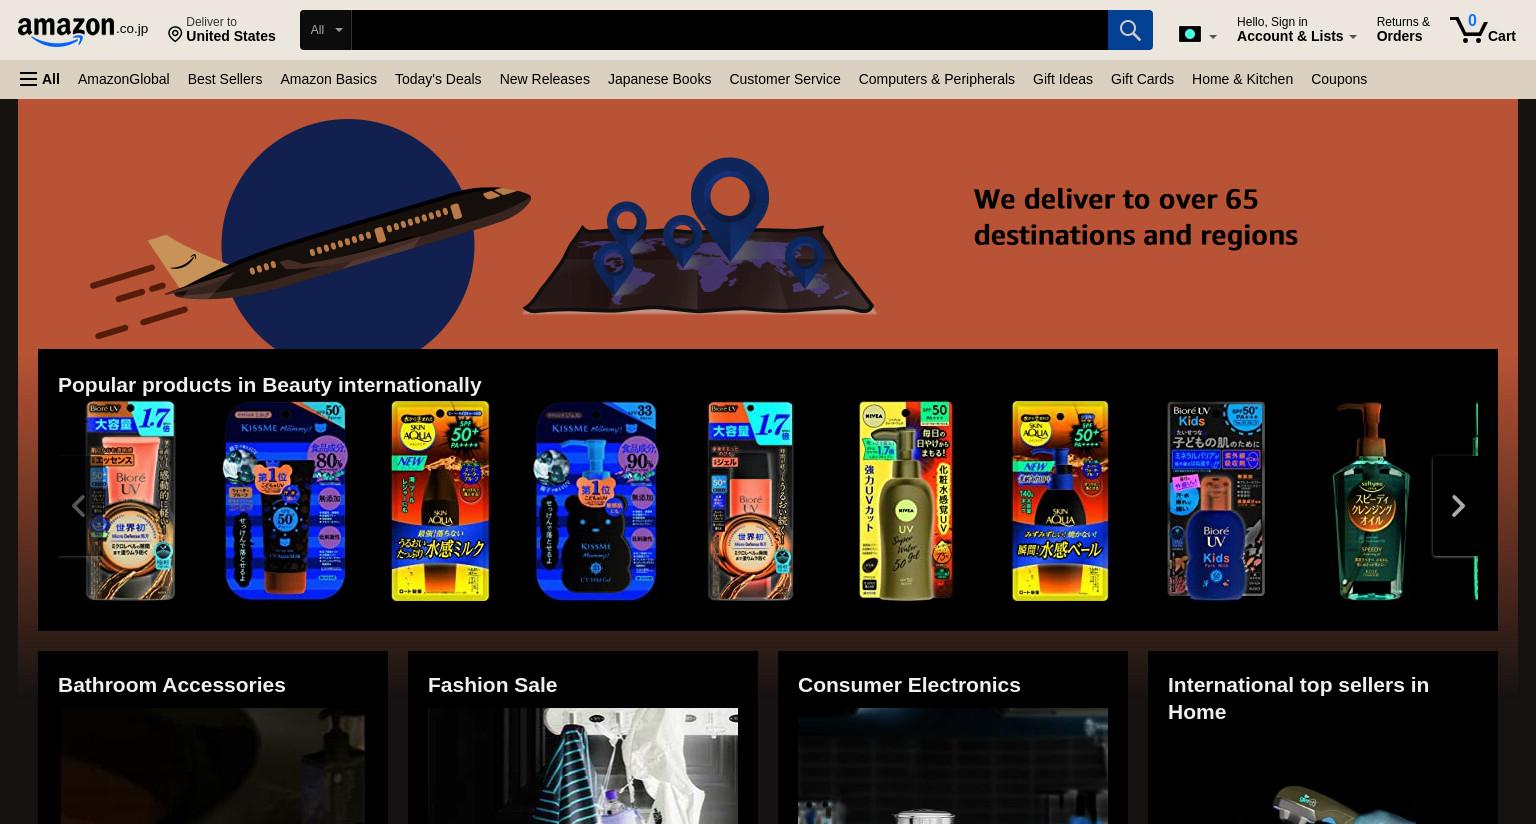
Task: Click the location pin Deliver to United States
Action: click(221, 30)
